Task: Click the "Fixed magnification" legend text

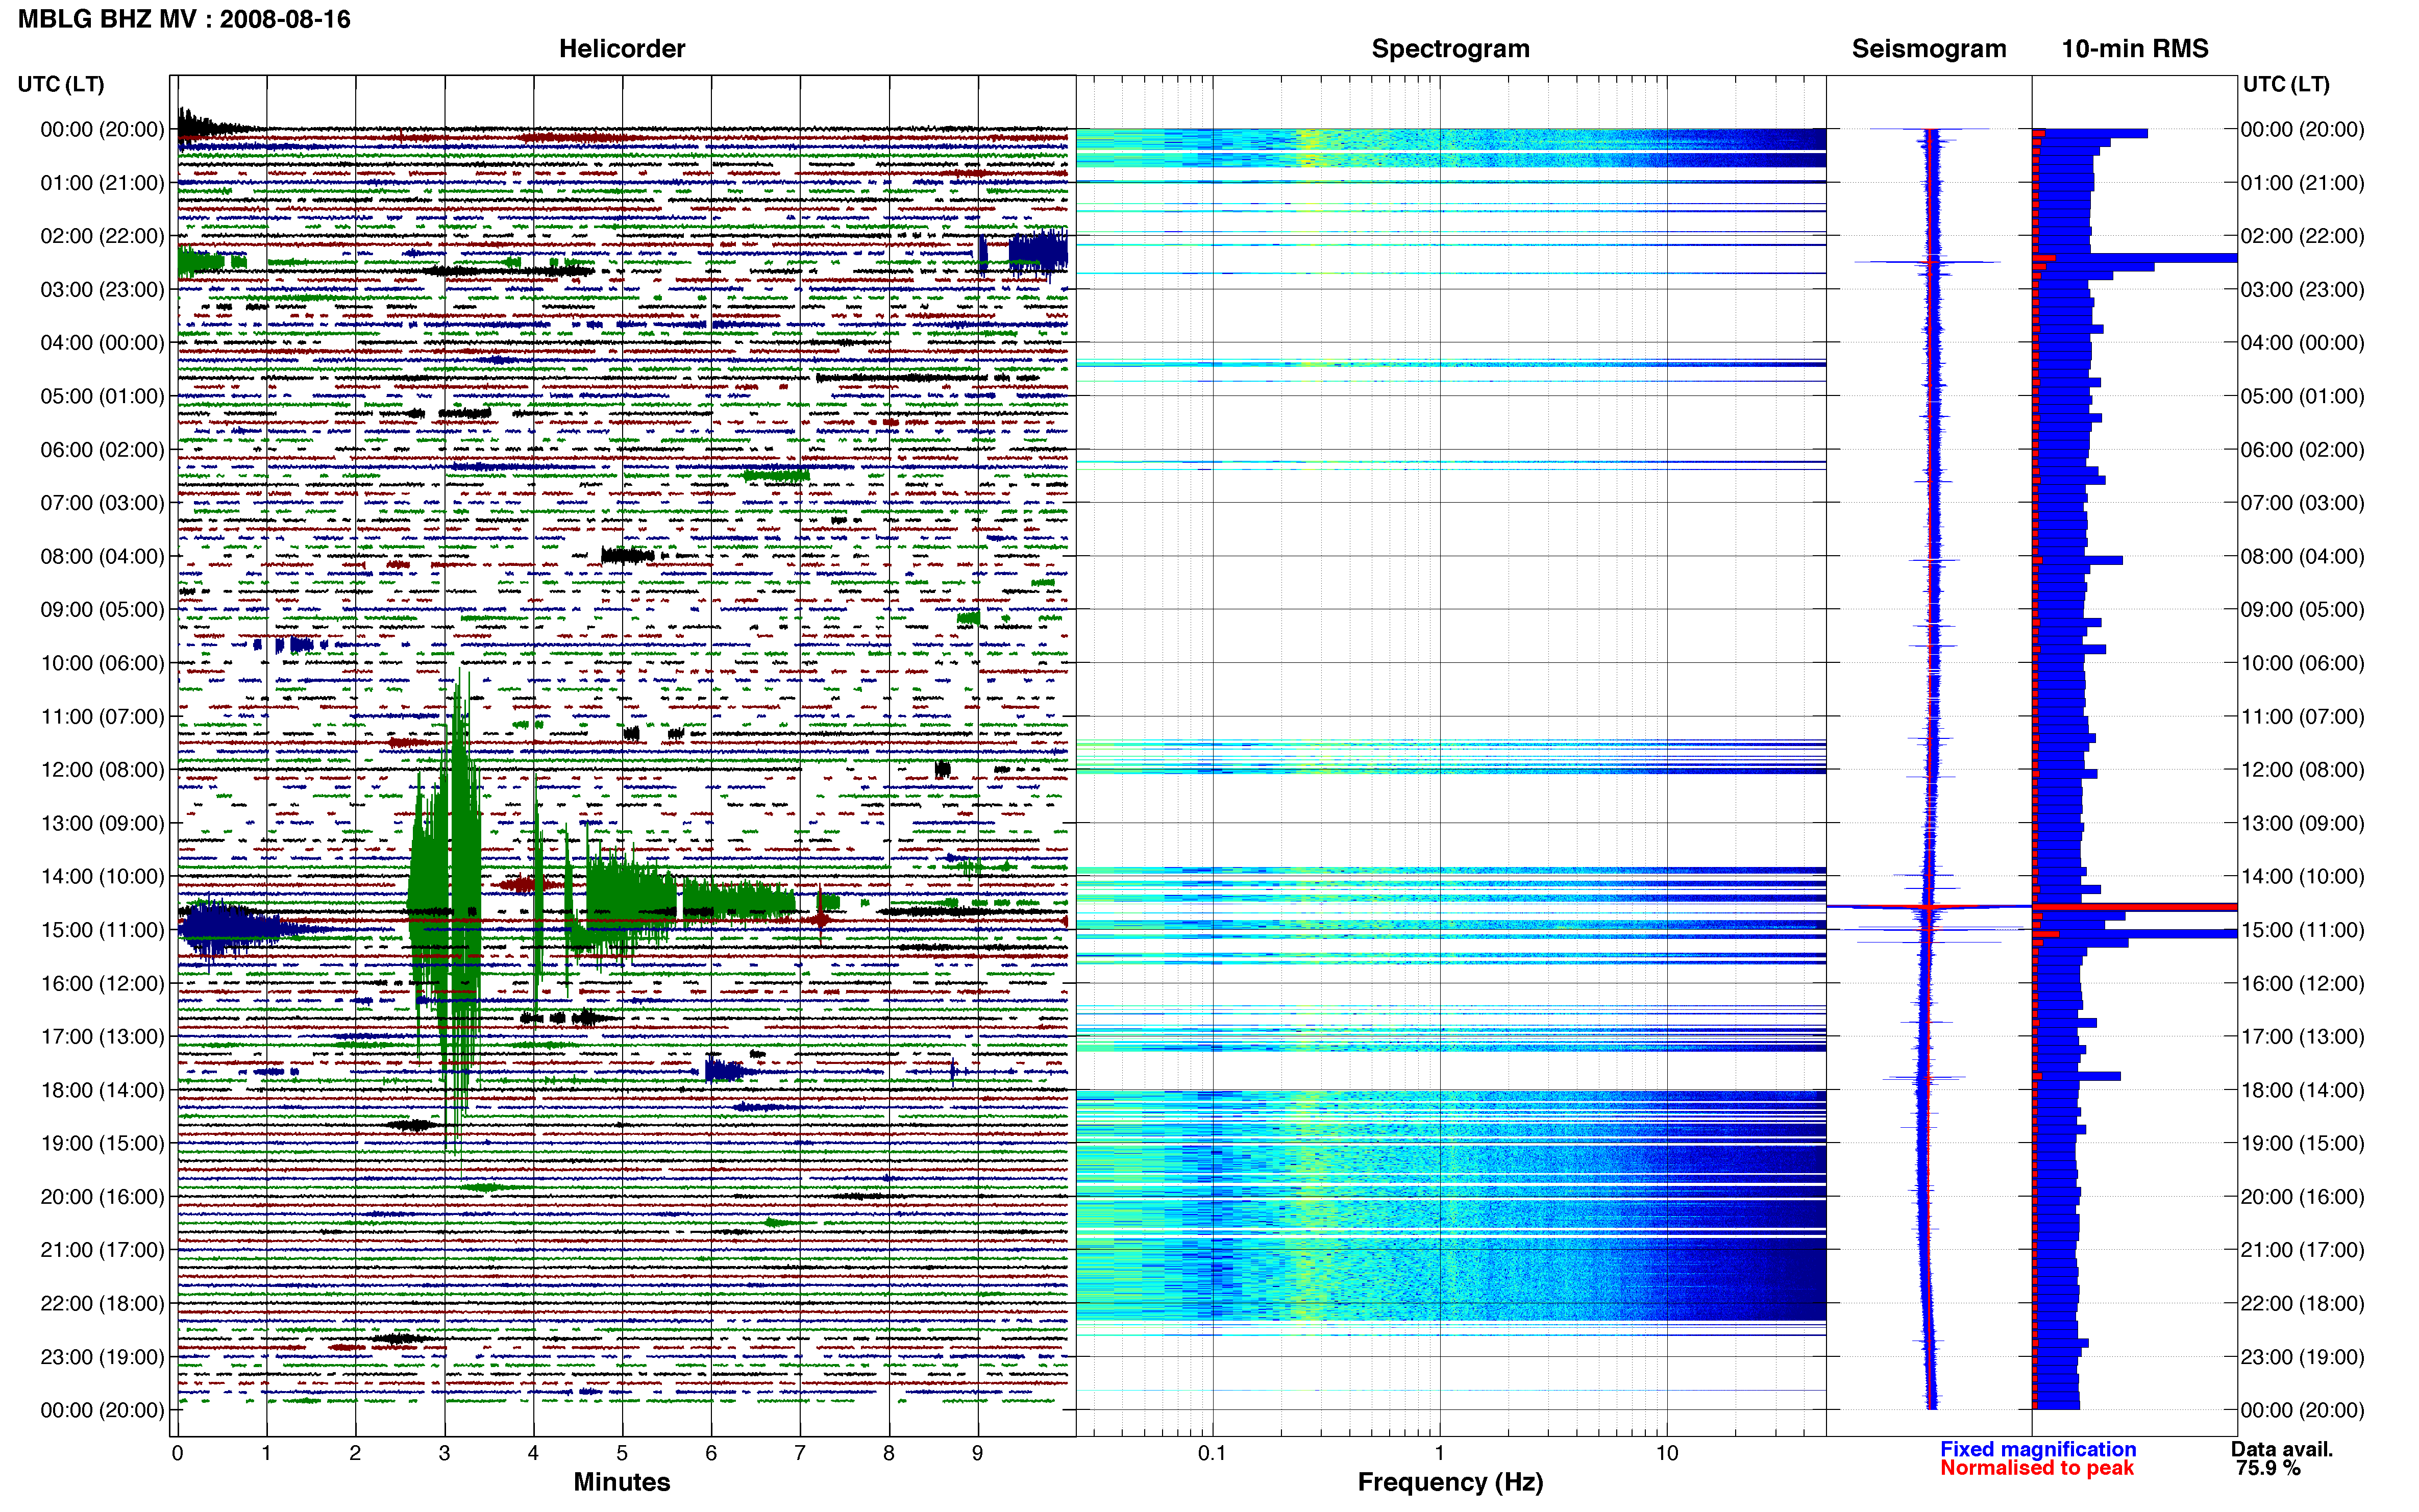Action: (x=2038, y=1449)
